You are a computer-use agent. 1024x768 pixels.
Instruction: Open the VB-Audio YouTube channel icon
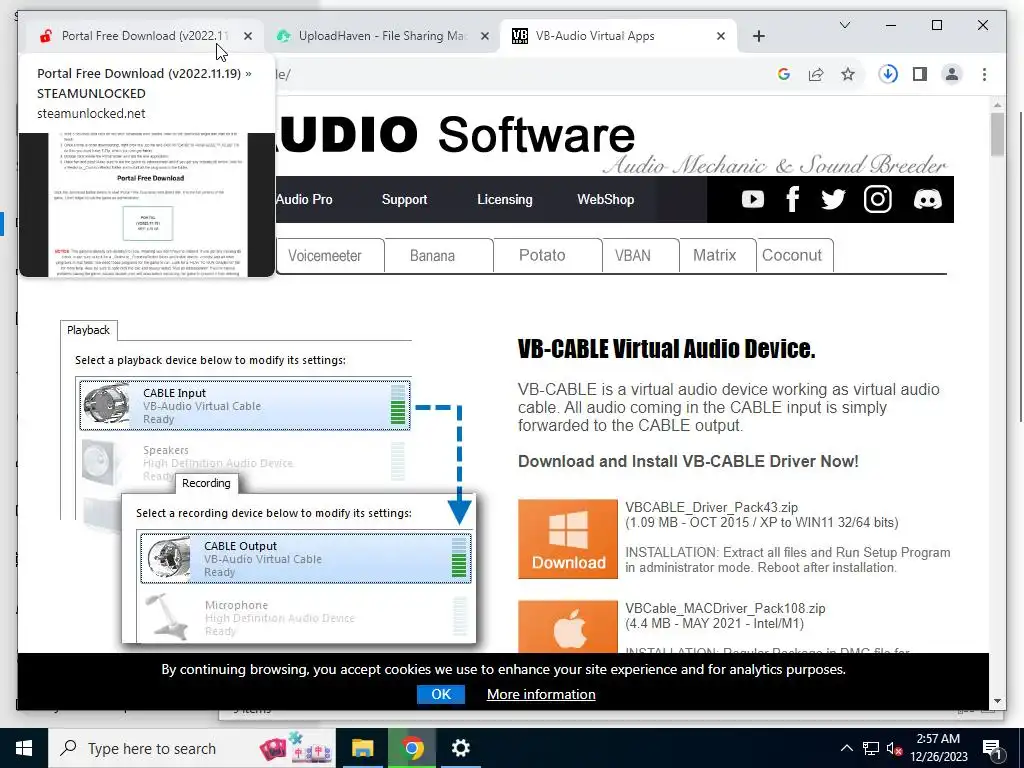point(752,199)
